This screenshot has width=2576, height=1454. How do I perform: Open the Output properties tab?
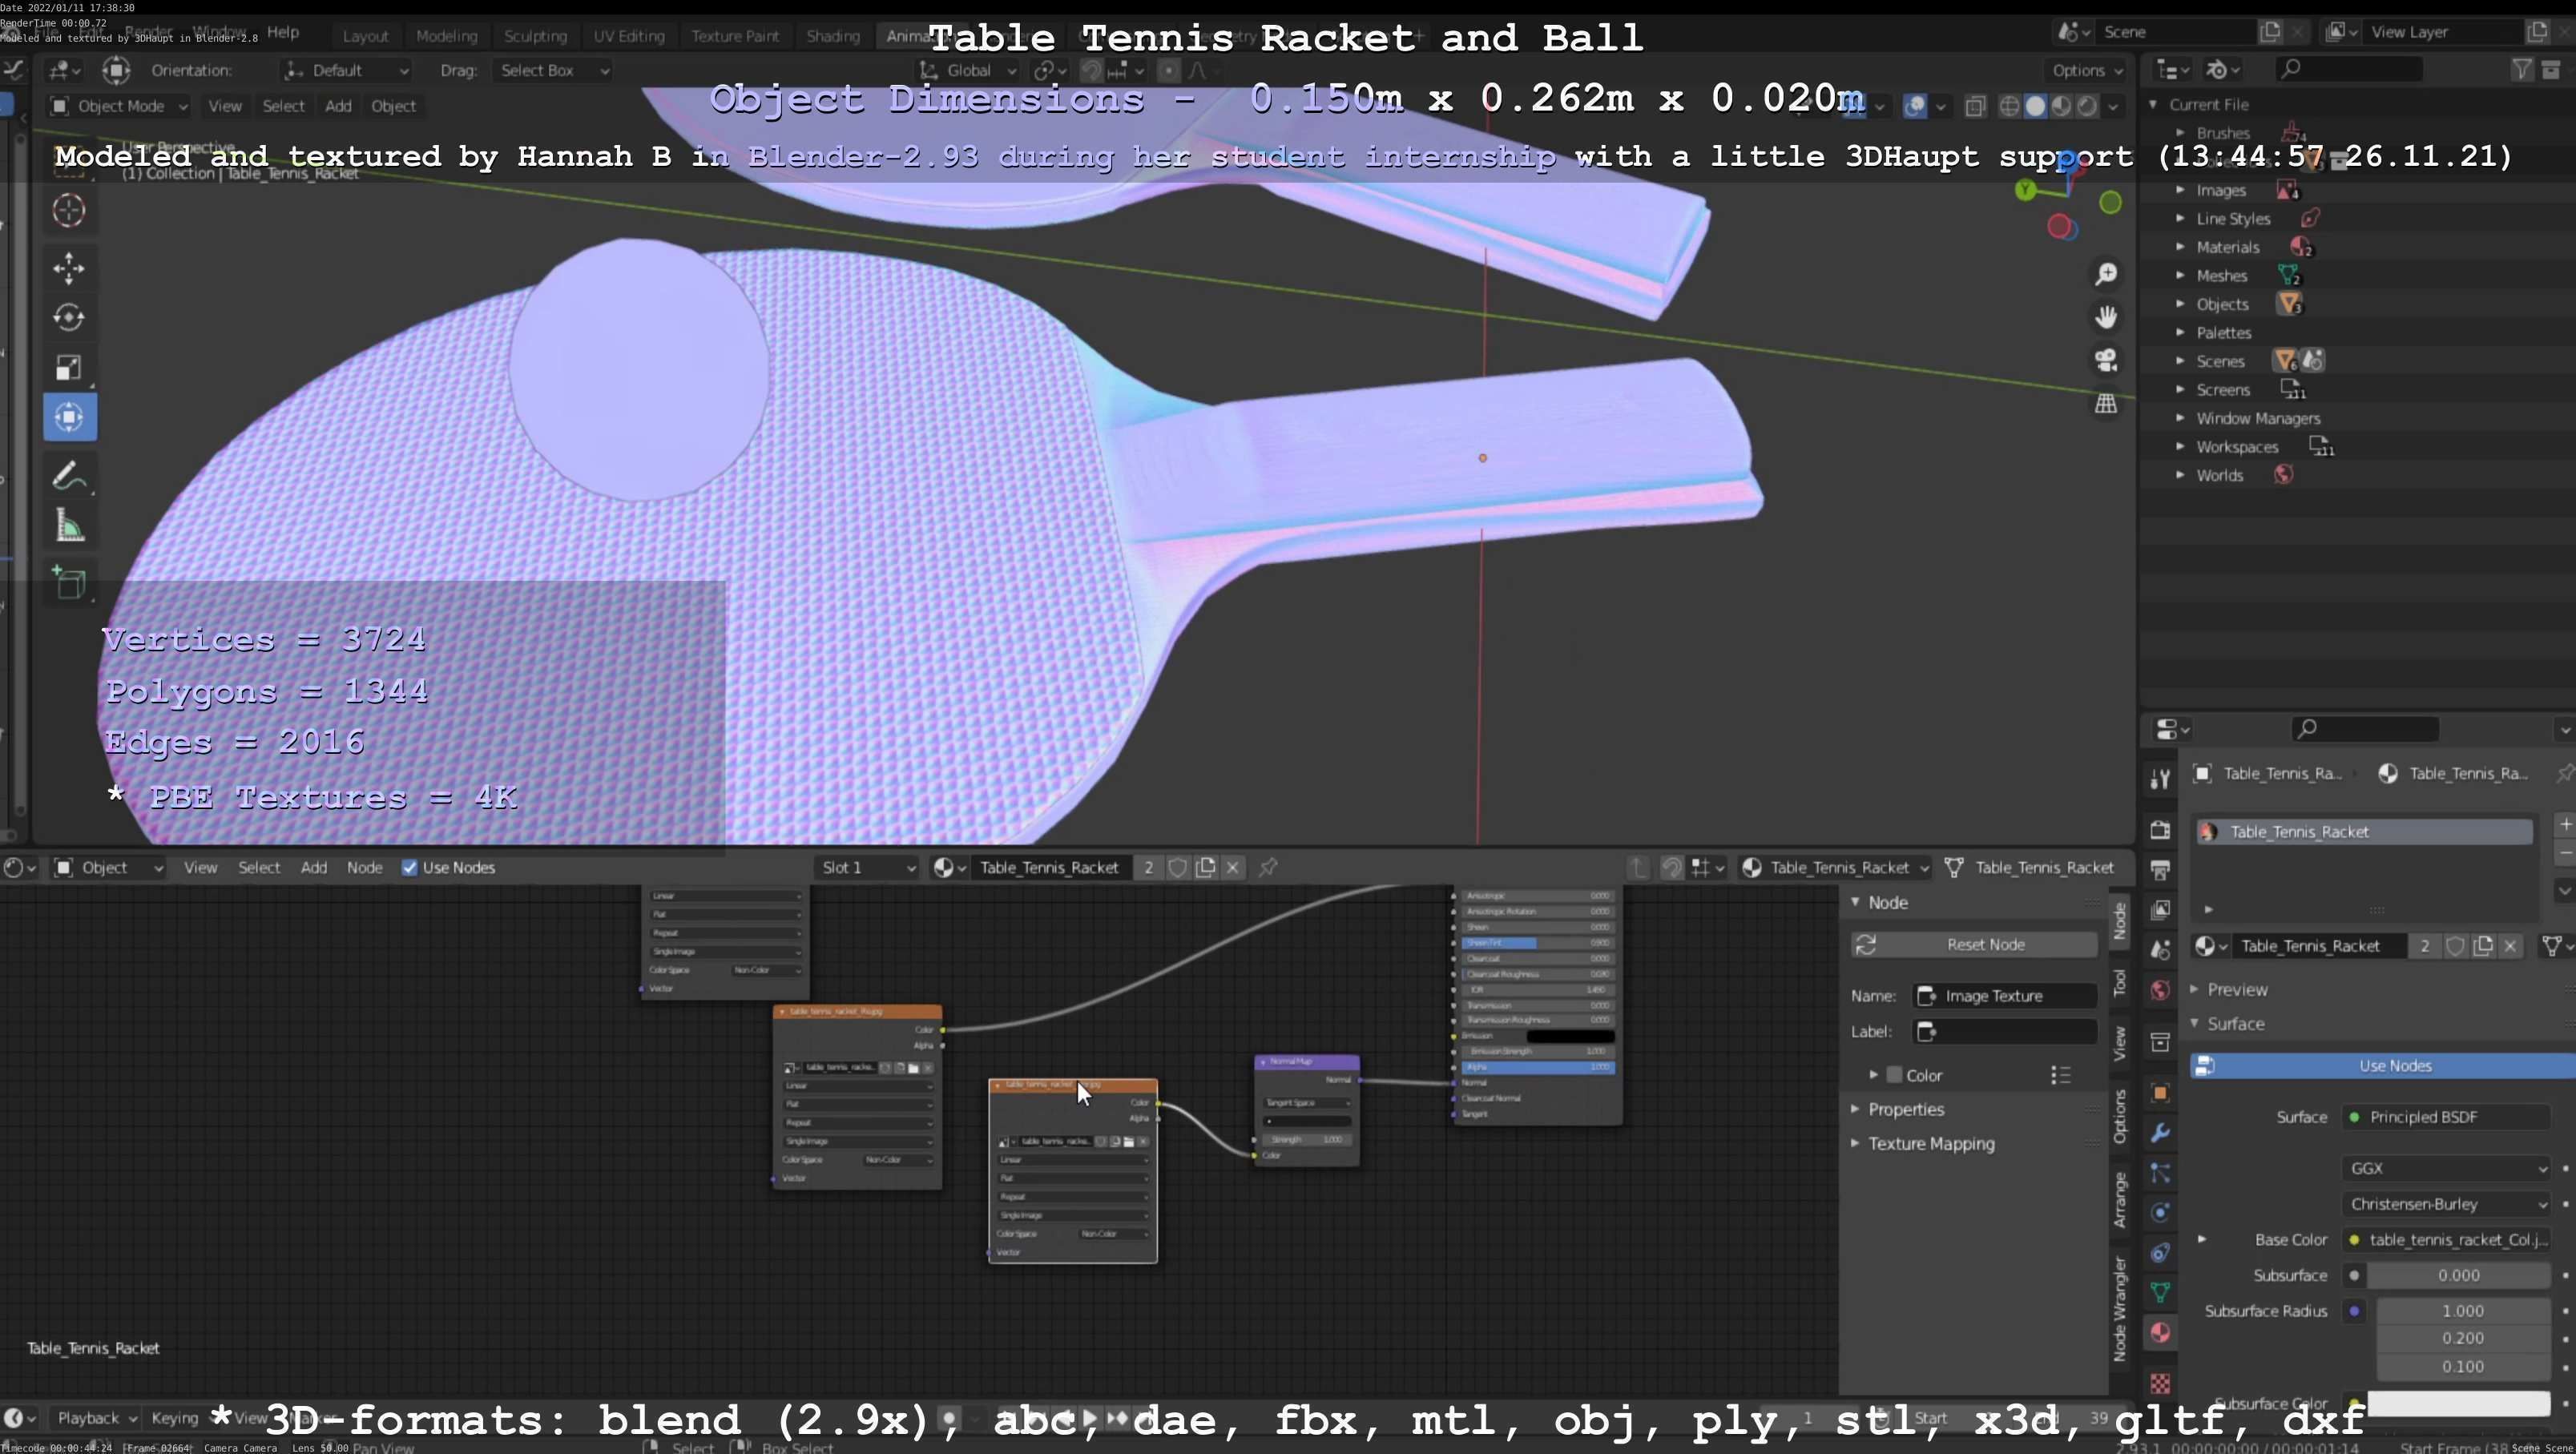[x=2160, y=870]
